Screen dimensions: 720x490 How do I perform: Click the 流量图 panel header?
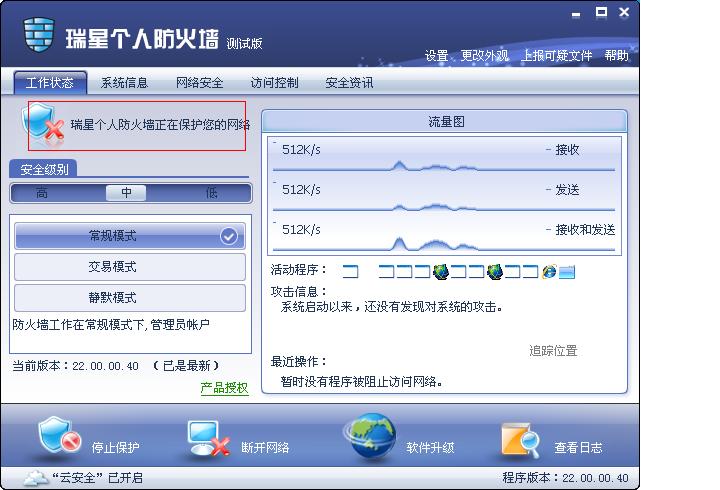click(x=444, y=122)
